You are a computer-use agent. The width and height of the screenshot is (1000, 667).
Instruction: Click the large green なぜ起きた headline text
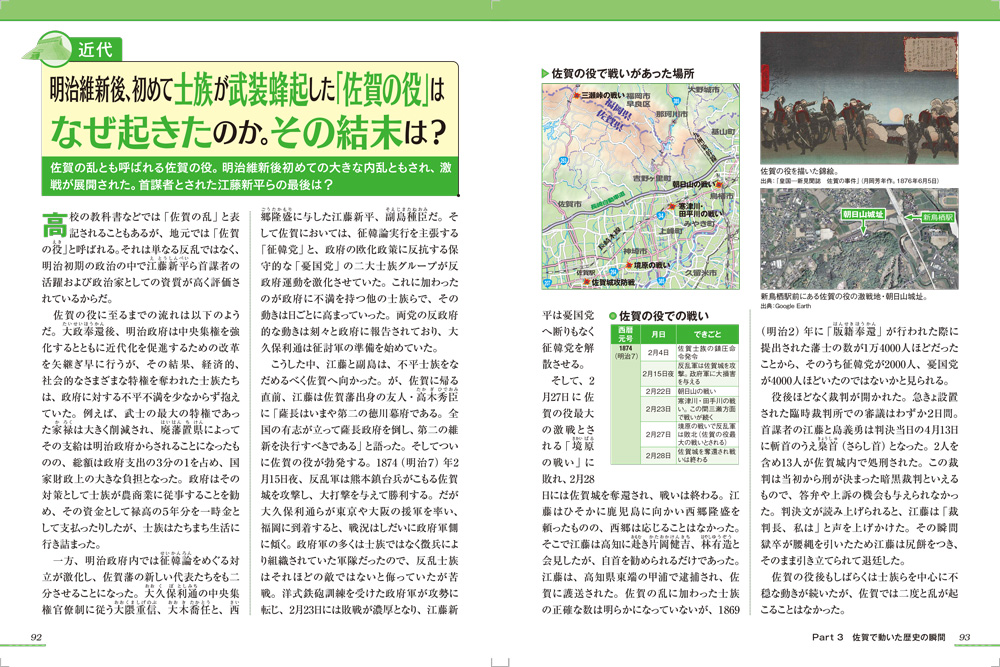click(x=131, y=131)
